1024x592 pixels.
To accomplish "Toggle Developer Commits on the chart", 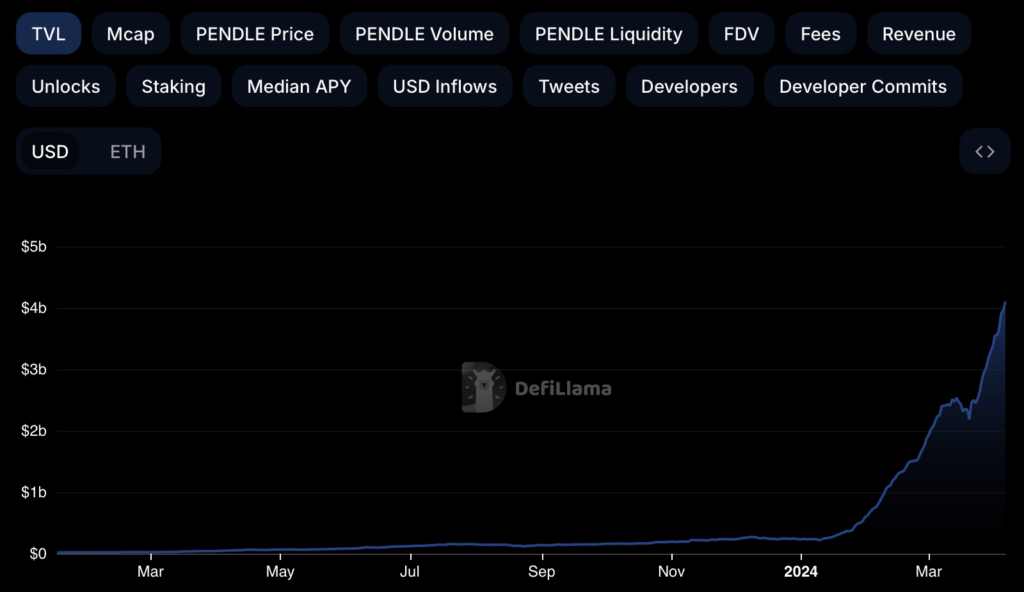I will click(x=862, y=87).
